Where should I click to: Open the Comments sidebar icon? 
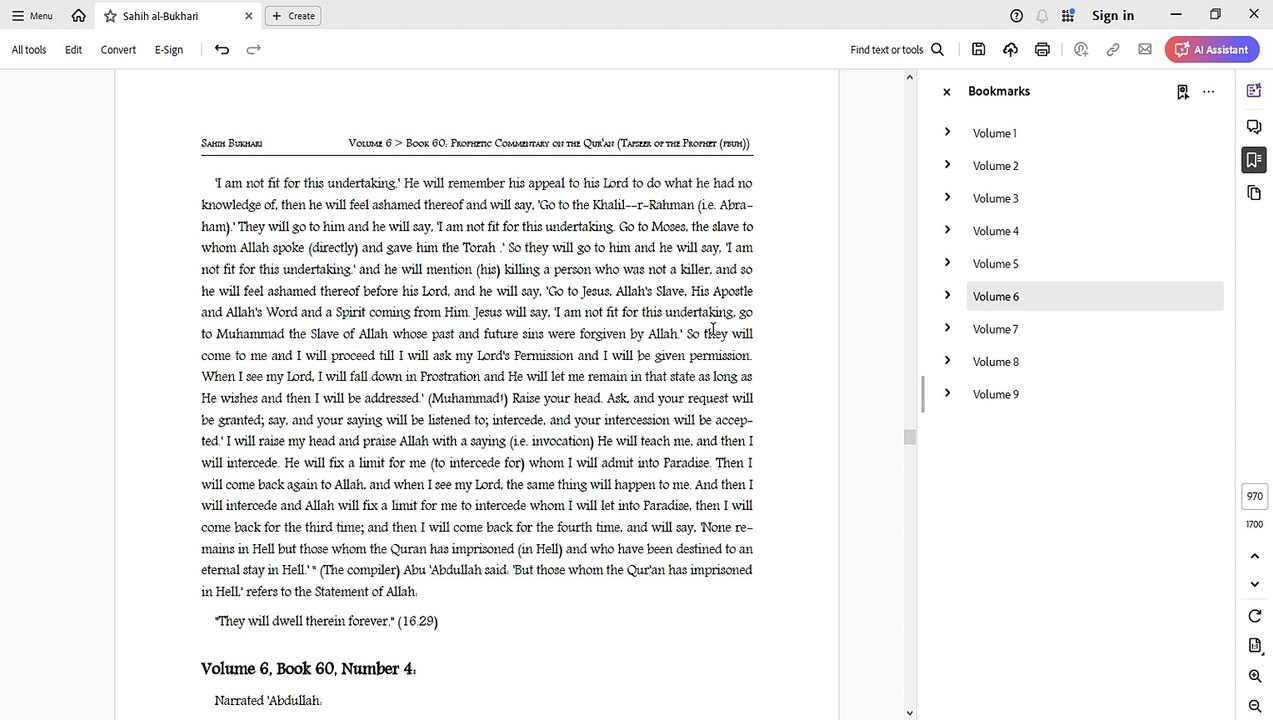pos(1254,127)
